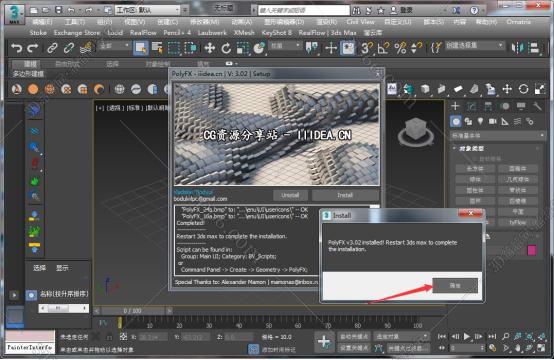Click the Redo arrow in the main toolbar
Viewport: 554px width, 360px height.
click(x=33, y=48)
